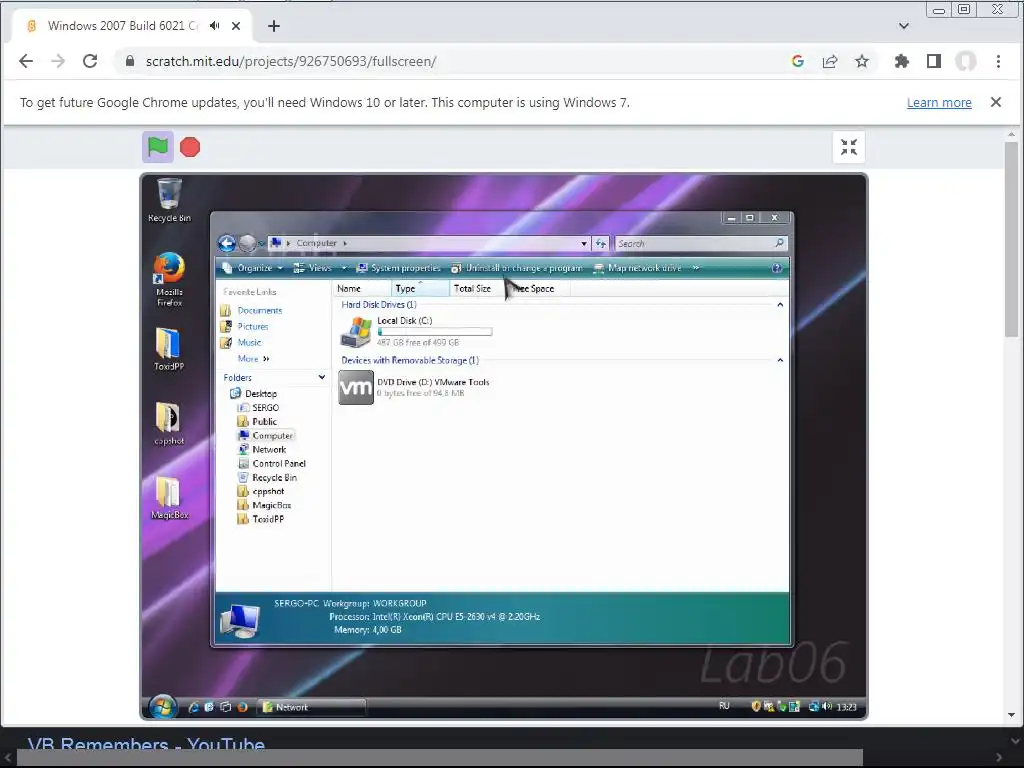Image resolution: width=1024 pixels, height=768 pixels.
Task: Click the Explorer forward arrow
Action: coord(248,244)
